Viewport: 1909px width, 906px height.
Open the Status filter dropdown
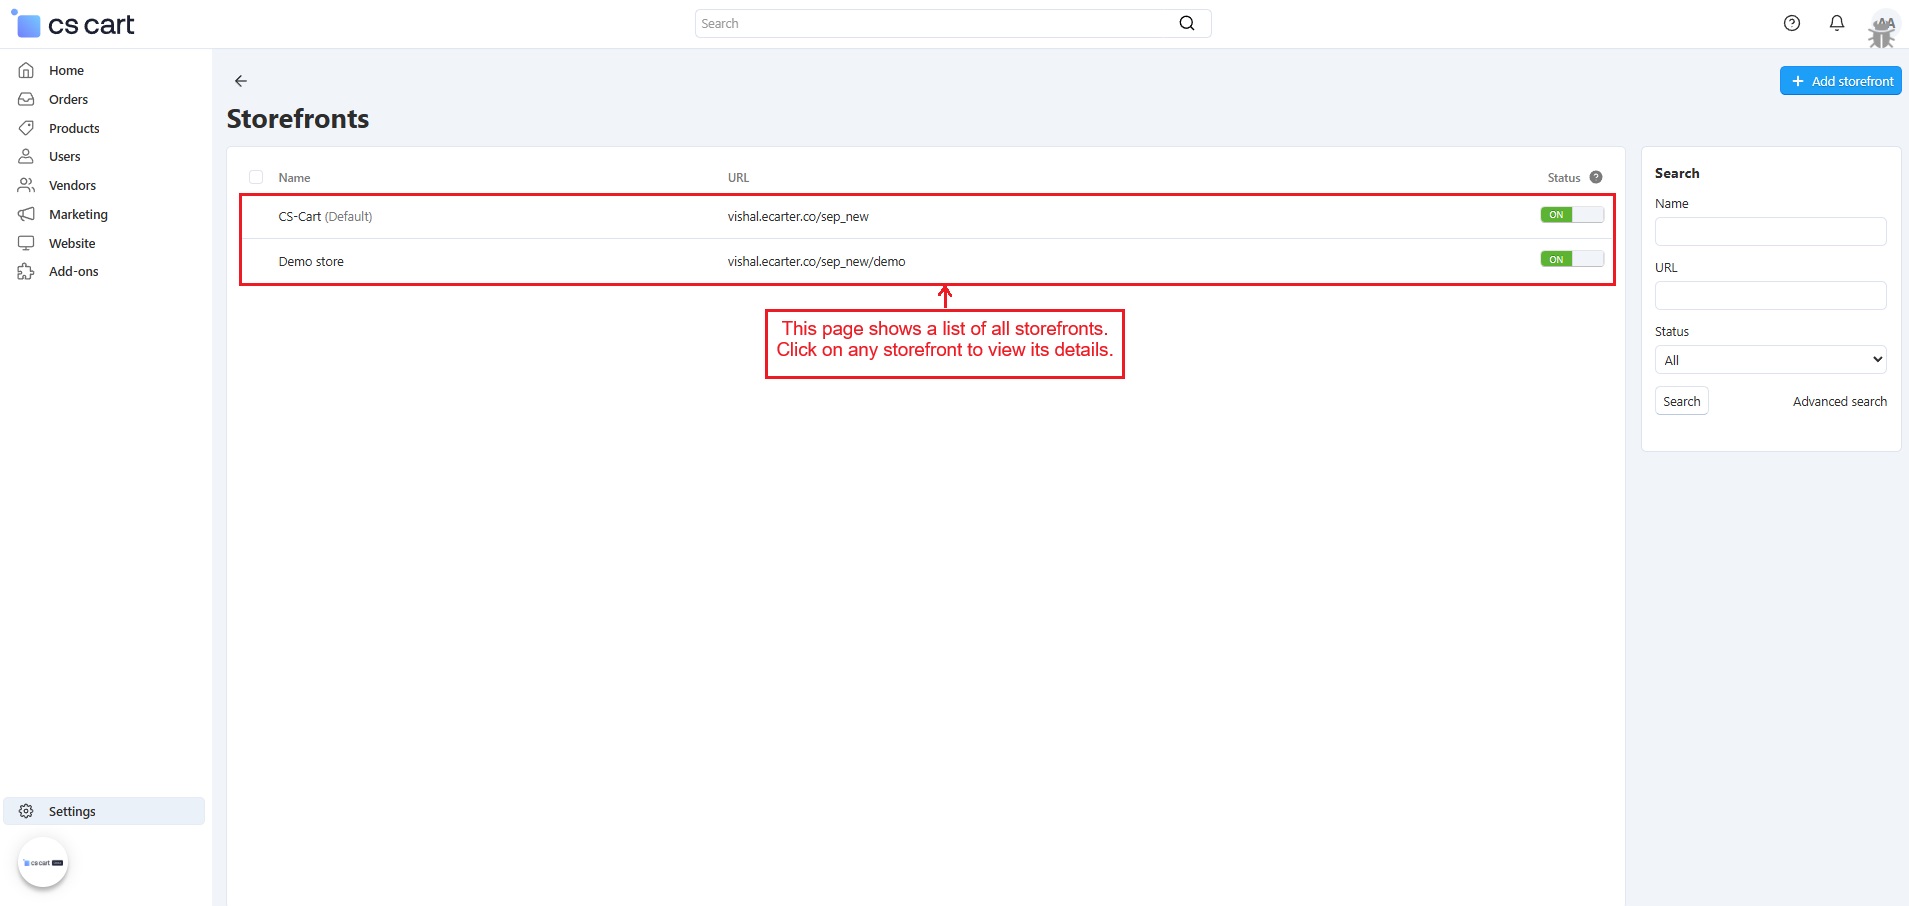[1770, 360]
